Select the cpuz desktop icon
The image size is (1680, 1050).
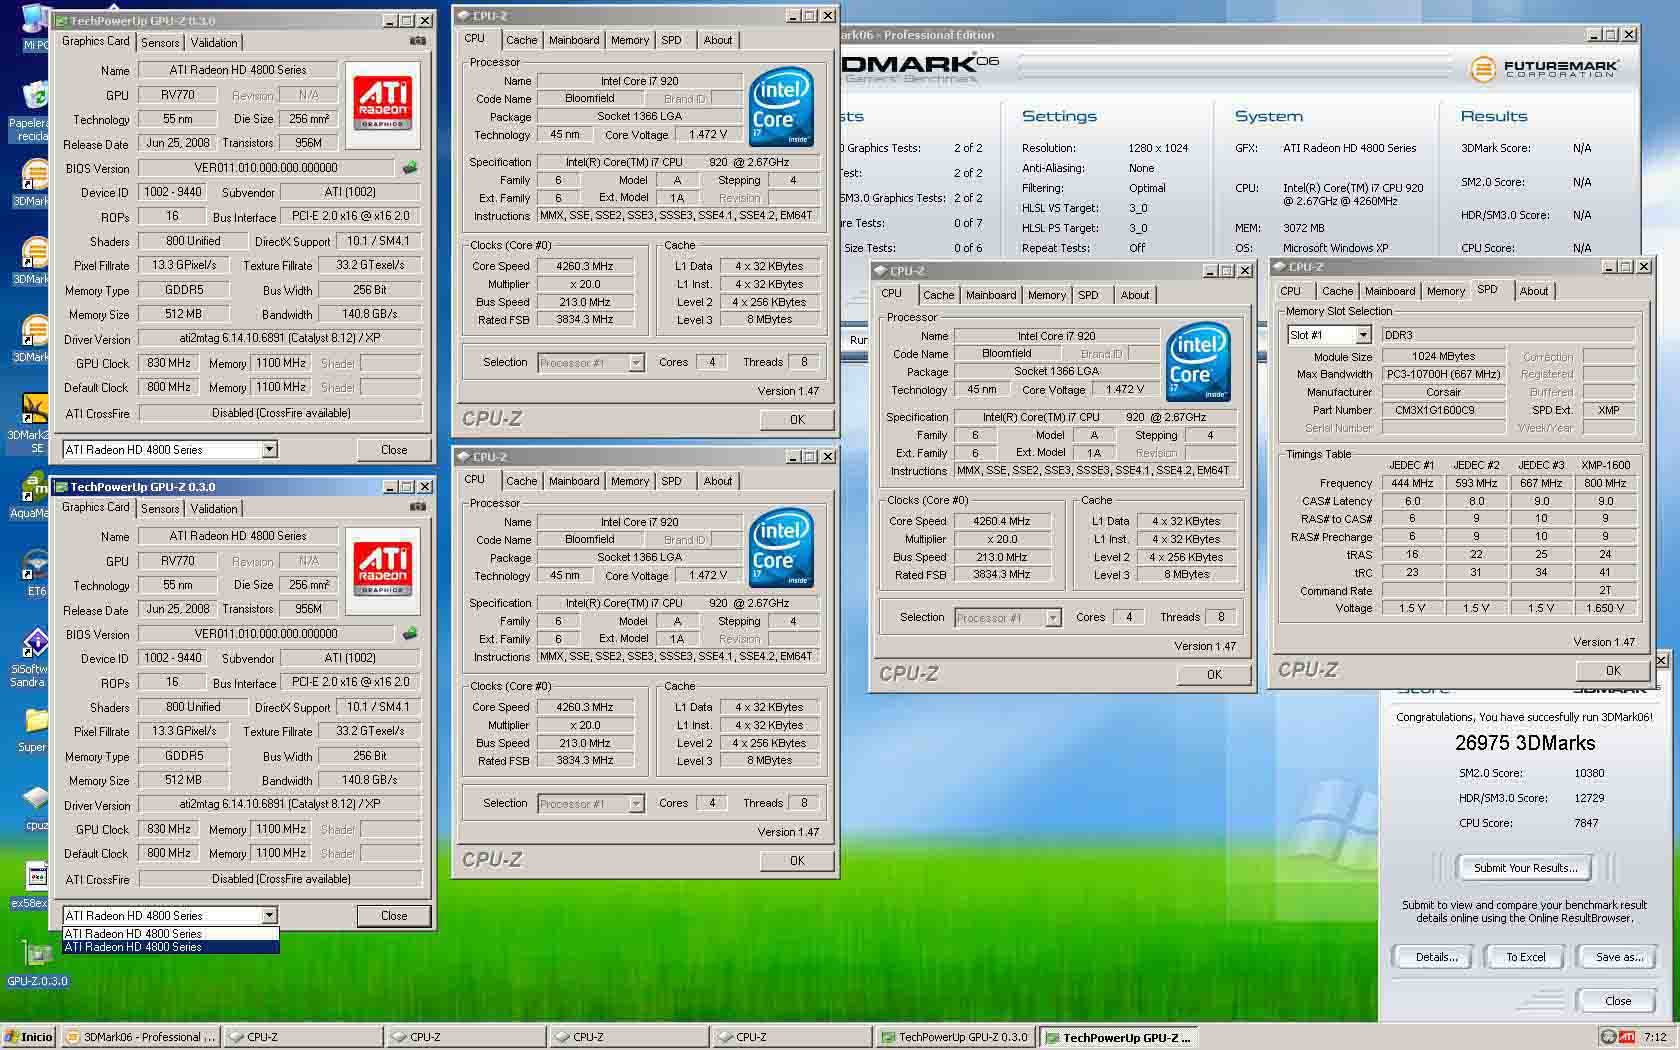coord(35,808)
